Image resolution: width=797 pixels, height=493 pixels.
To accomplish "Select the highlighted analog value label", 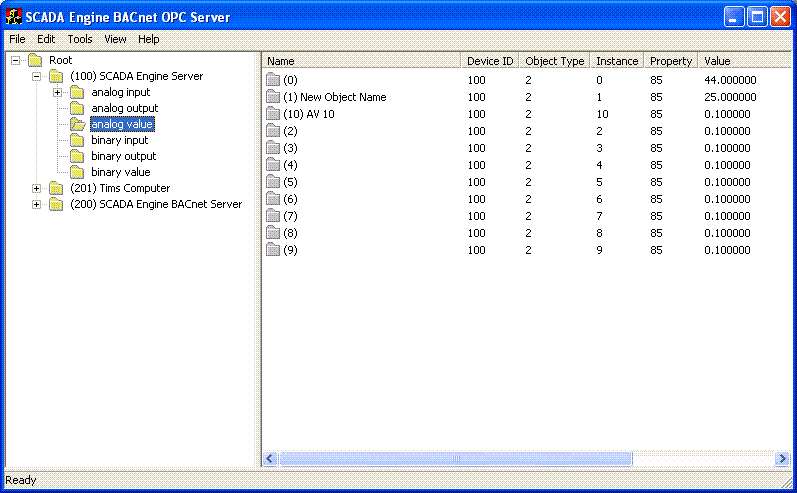I will (x=122, y=124).
